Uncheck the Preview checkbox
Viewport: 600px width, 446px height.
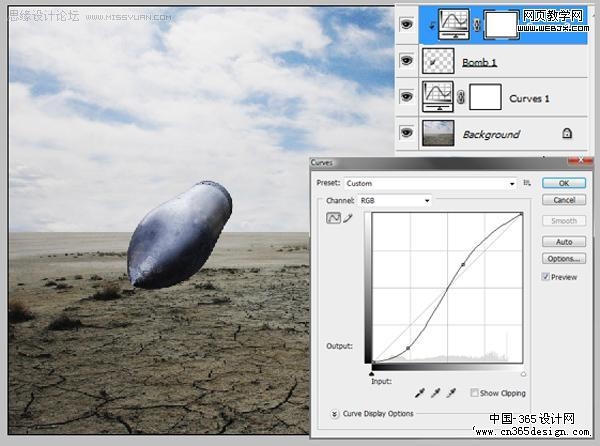coord(546,277)
